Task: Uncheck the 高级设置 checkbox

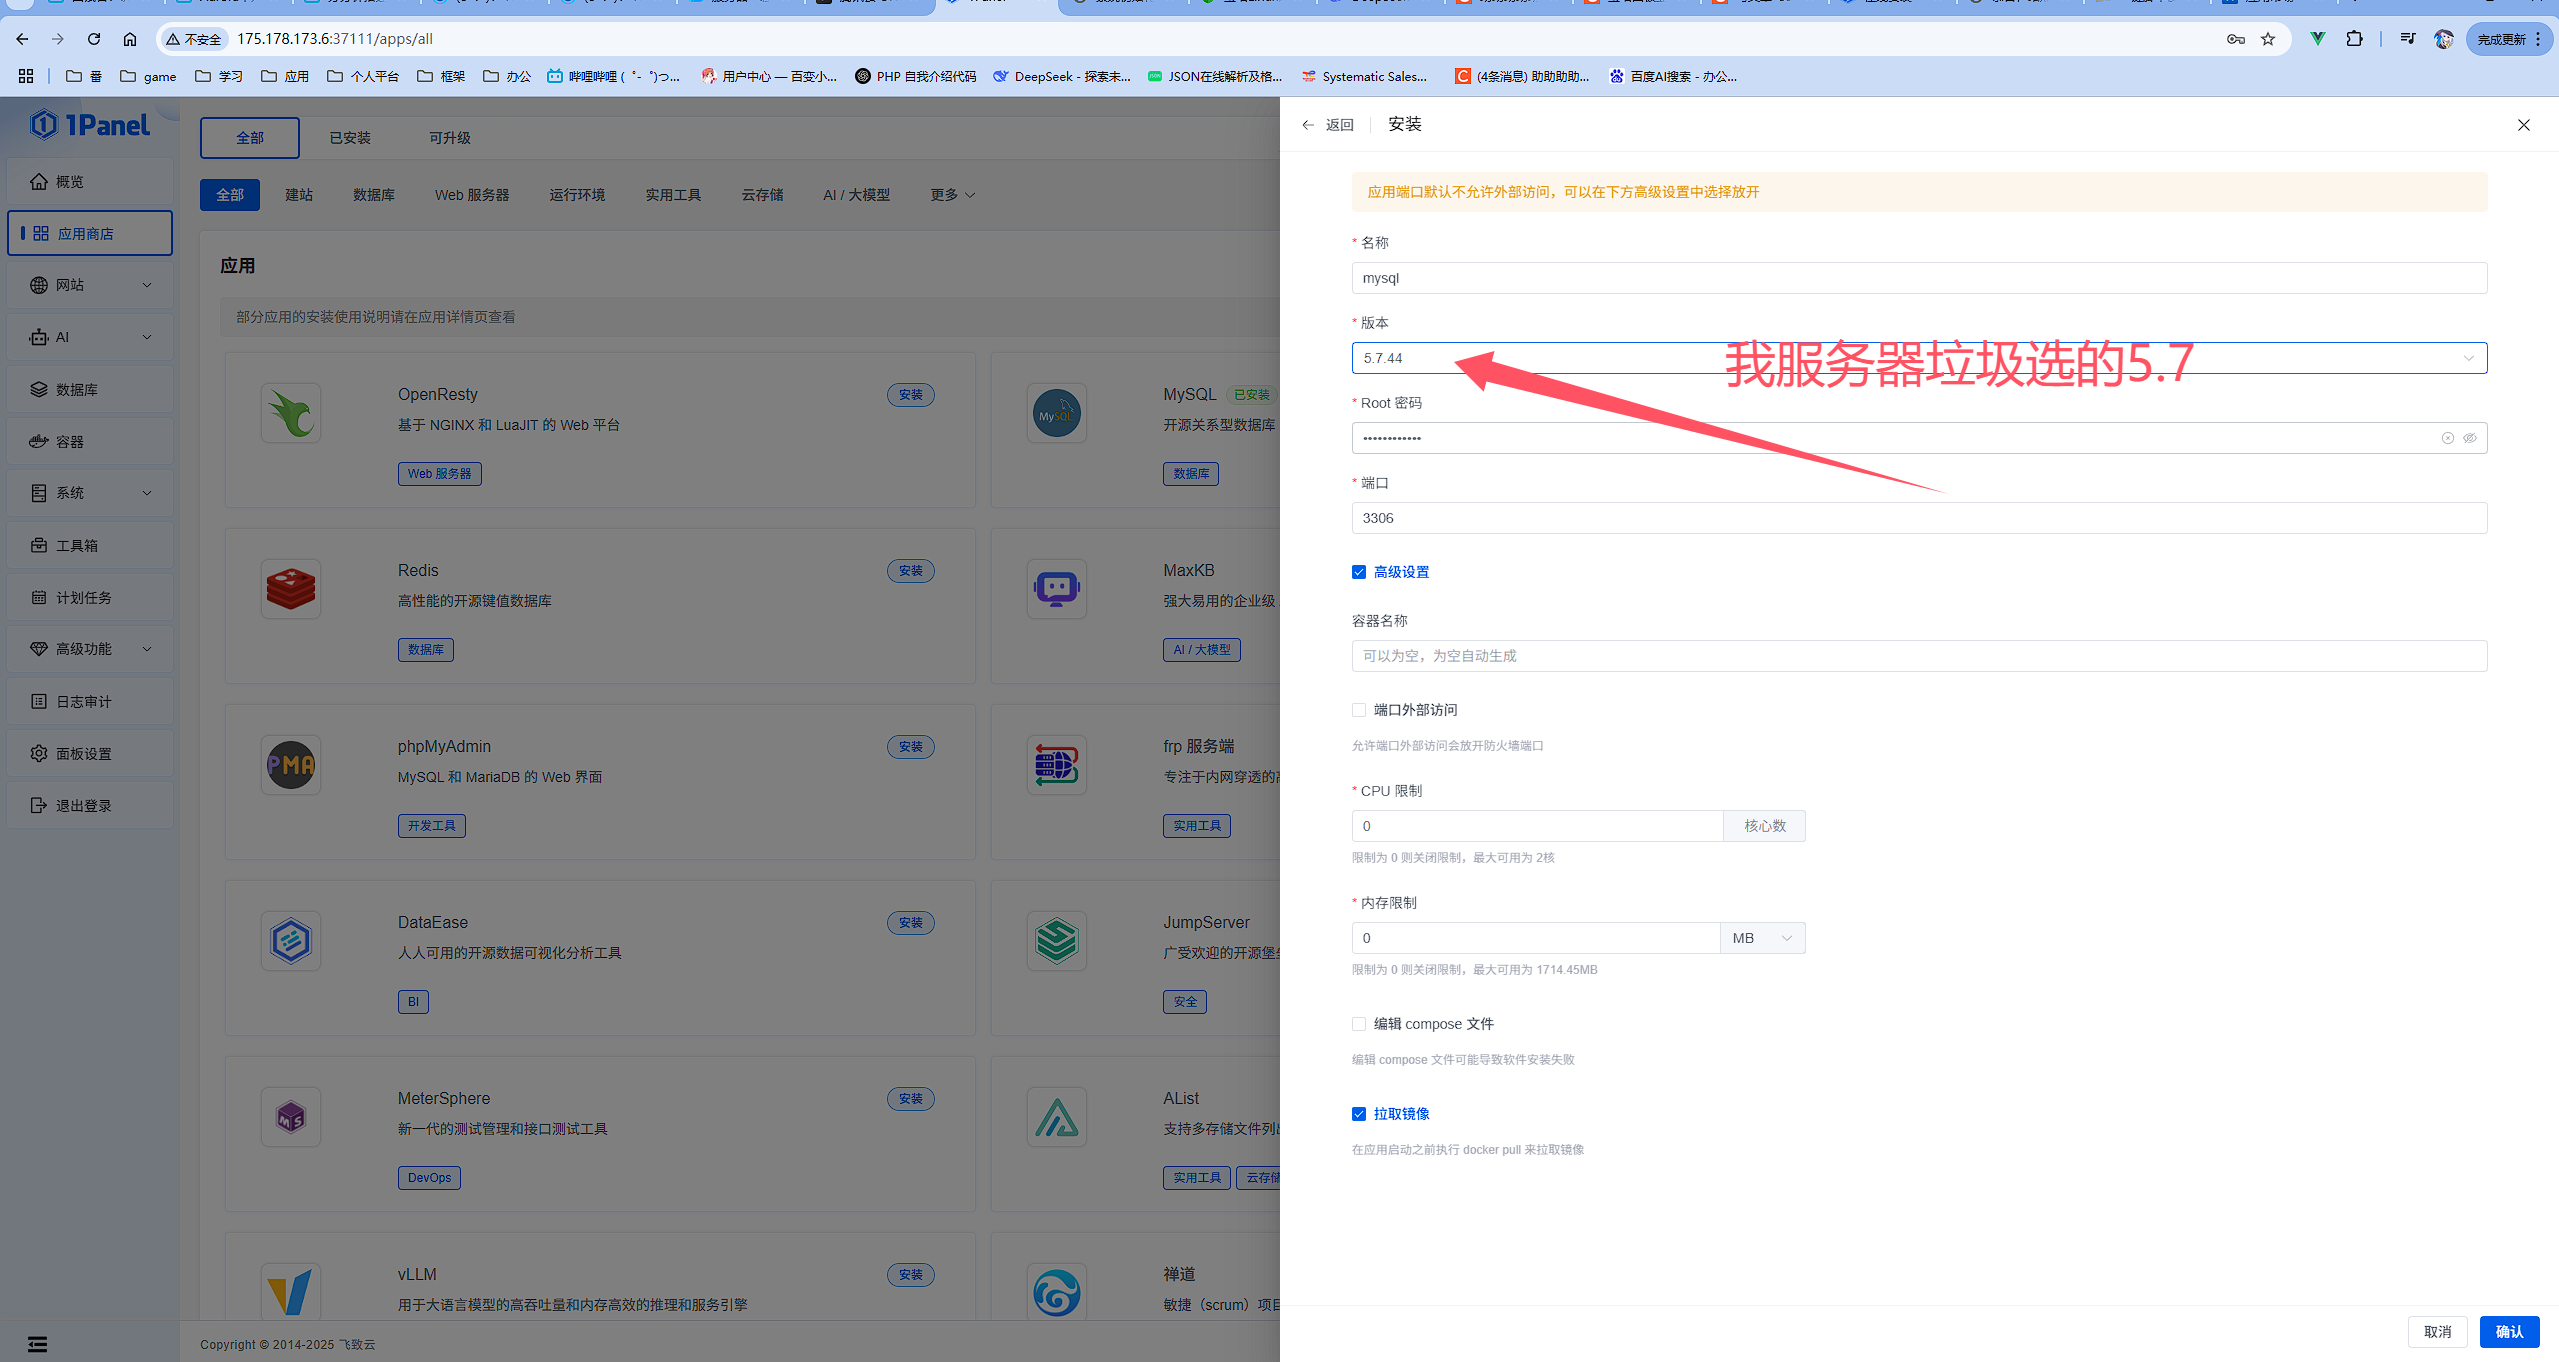Action: coord(1359,572)
